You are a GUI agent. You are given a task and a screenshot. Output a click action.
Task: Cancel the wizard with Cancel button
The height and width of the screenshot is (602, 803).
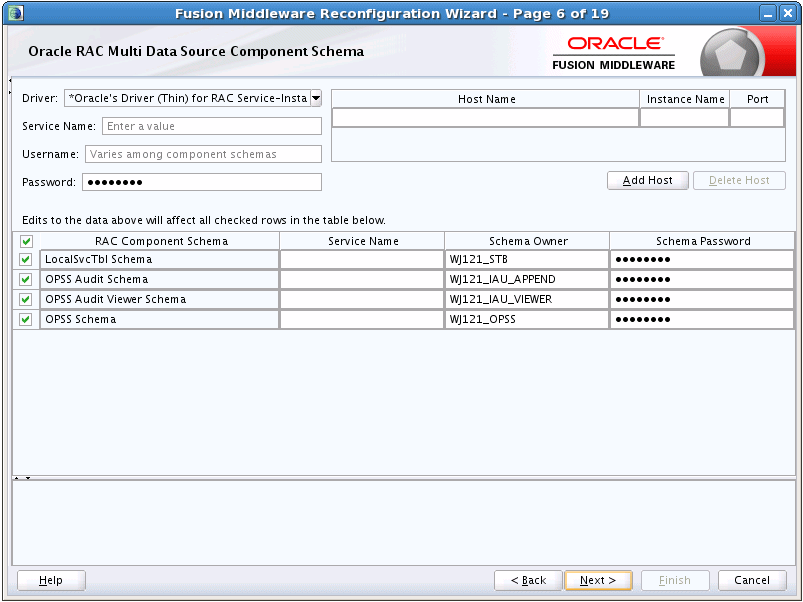(752, 580)
